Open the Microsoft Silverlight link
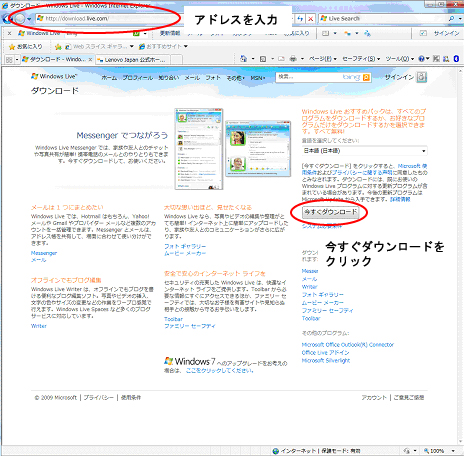This screenshot has height=456, width=464. click(326, 361)
